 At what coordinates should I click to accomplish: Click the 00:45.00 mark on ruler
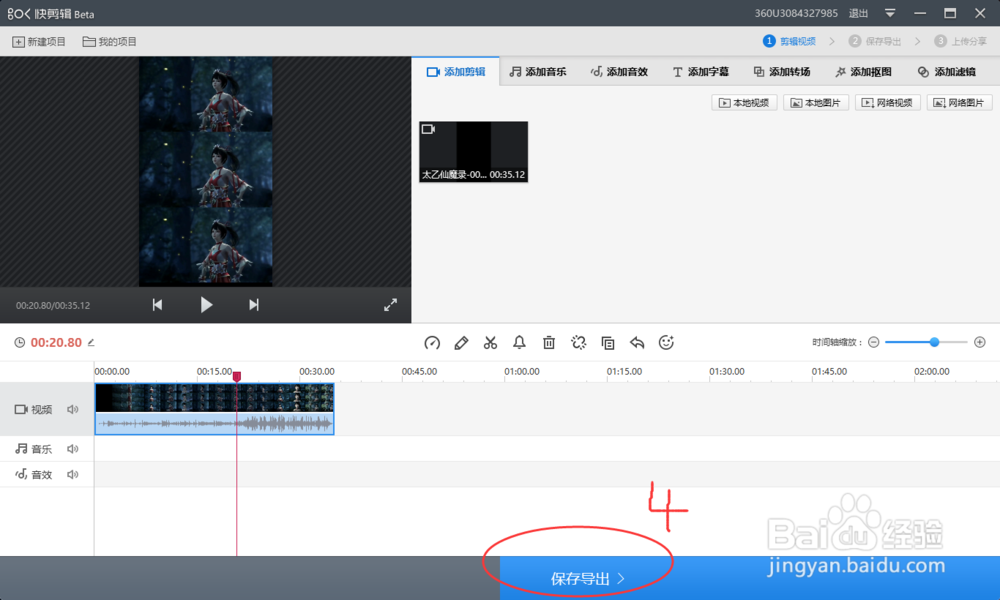(x=419, y=371)
